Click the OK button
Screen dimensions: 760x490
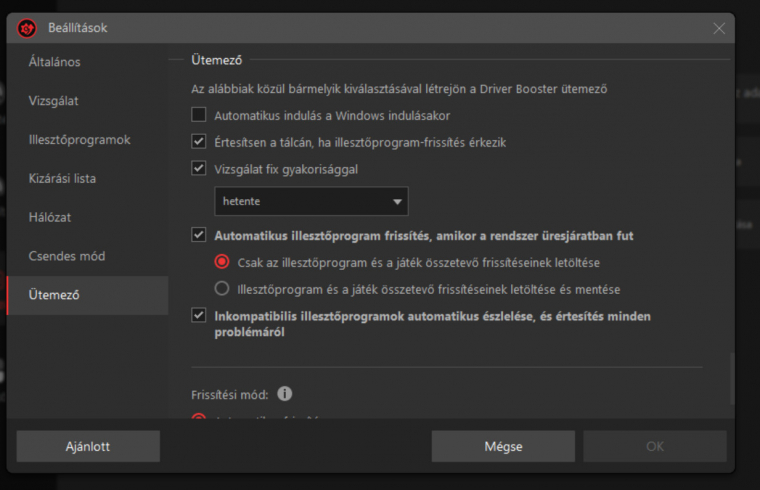(x=655, y=446)
